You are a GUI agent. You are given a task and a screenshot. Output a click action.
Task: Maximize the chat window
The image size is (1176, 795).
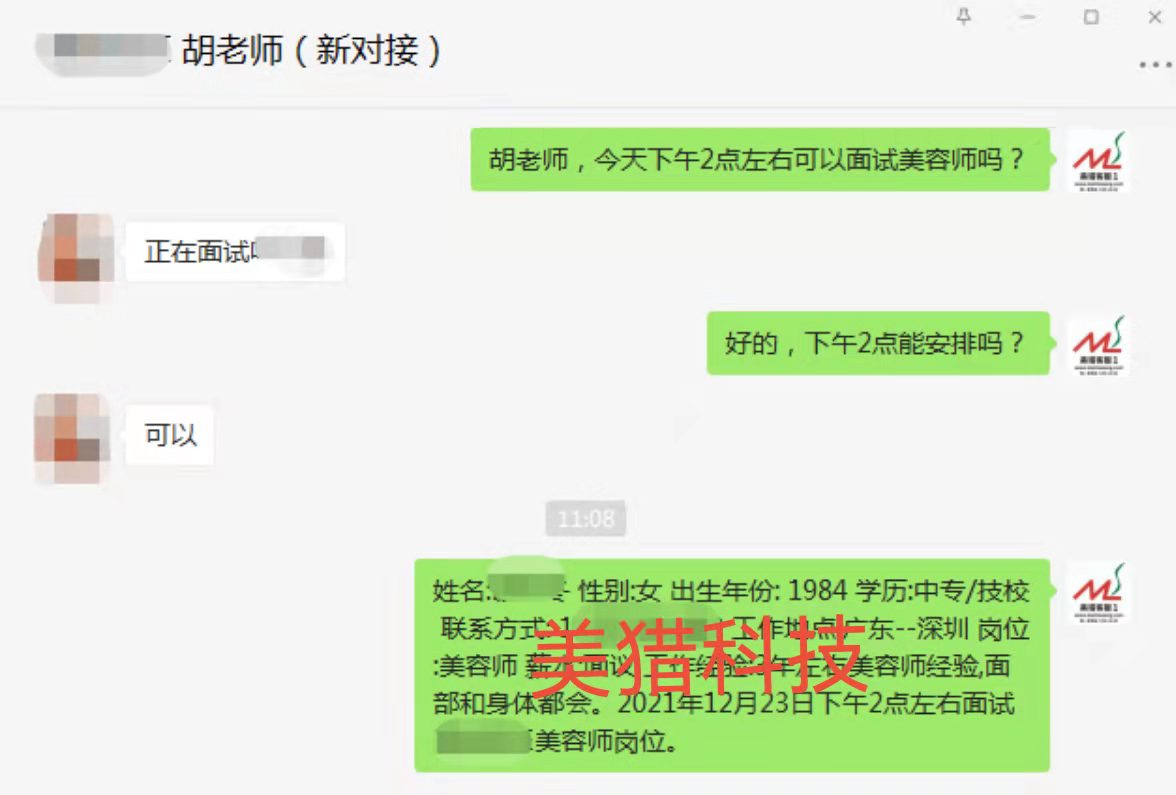coord(1091,16)
